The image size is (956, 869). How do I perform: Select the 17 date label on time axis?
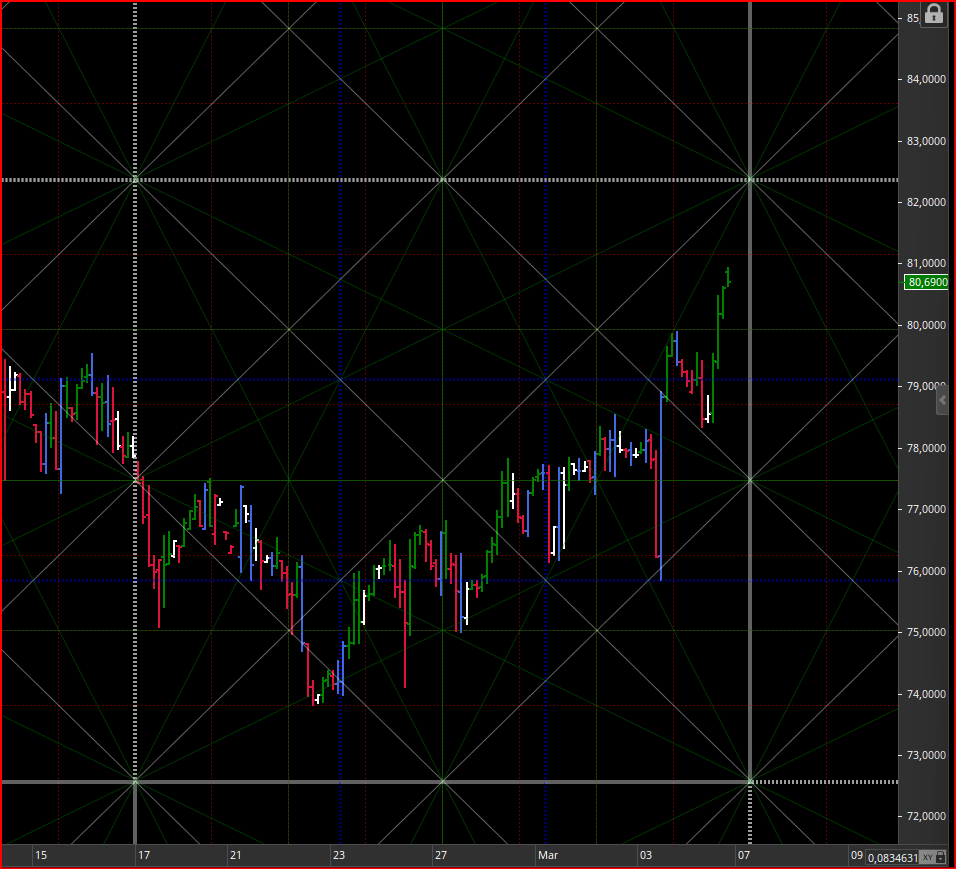click(x=144, y=855)
